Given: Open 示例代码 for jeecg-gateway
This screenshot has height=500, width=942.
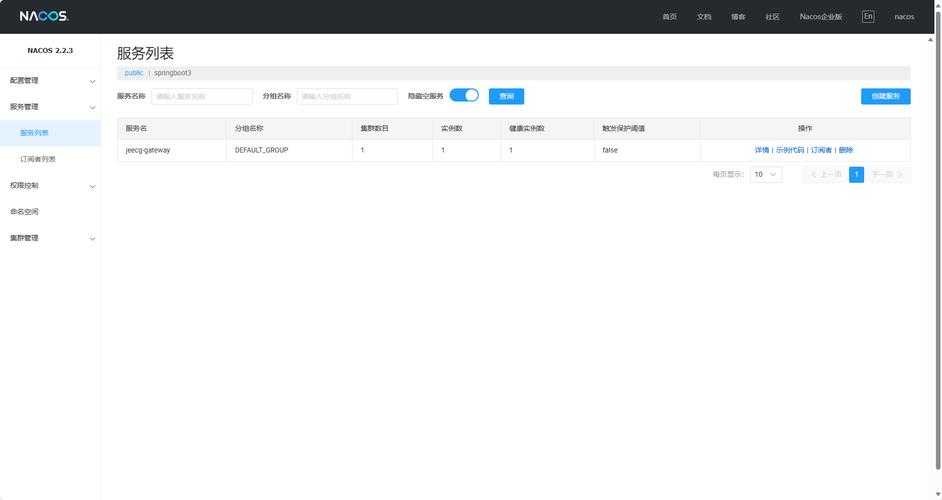Looking at the screenshot, I should (789, 150).
